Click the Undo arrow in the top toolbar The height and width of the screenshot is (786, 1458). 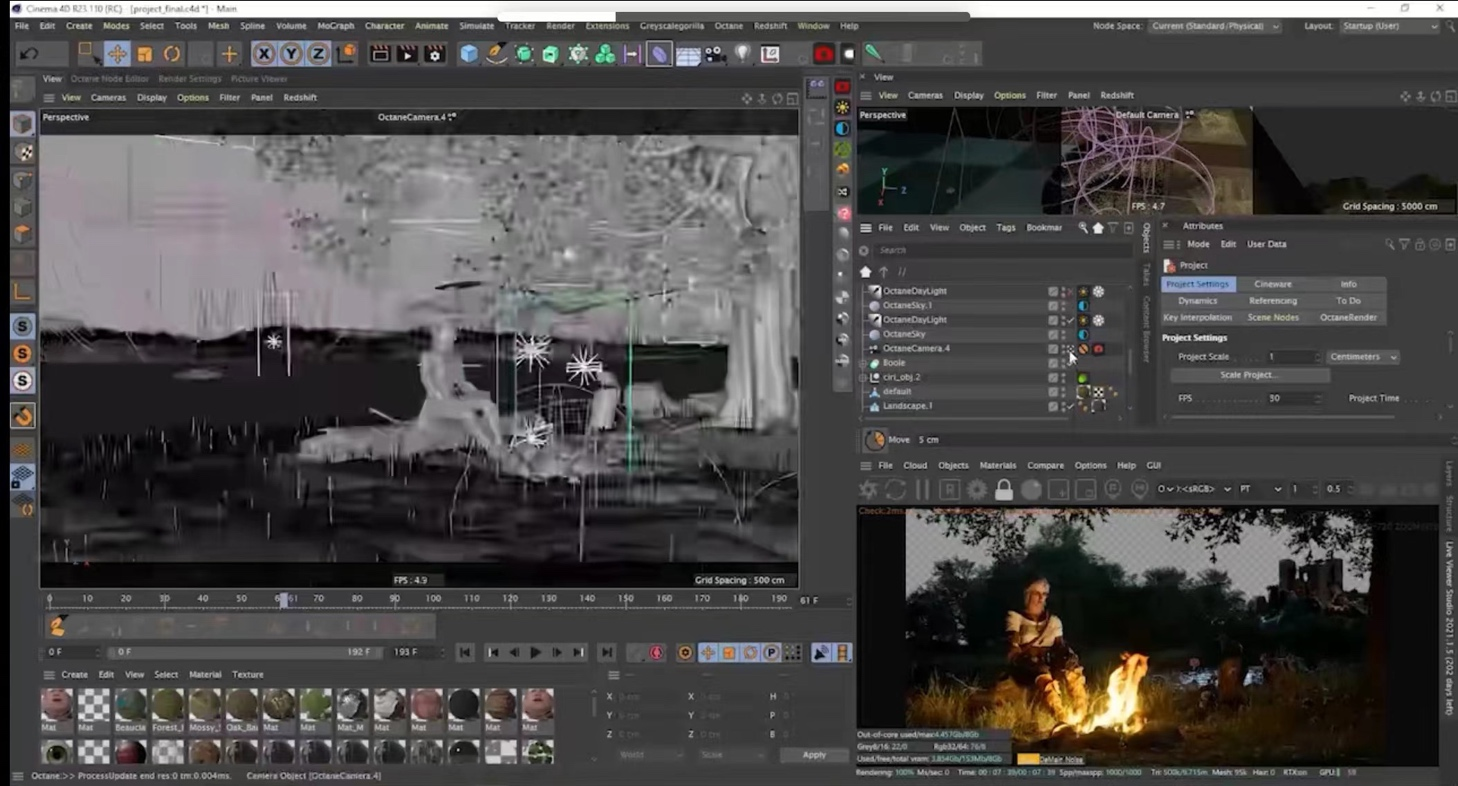pos(30,54)
